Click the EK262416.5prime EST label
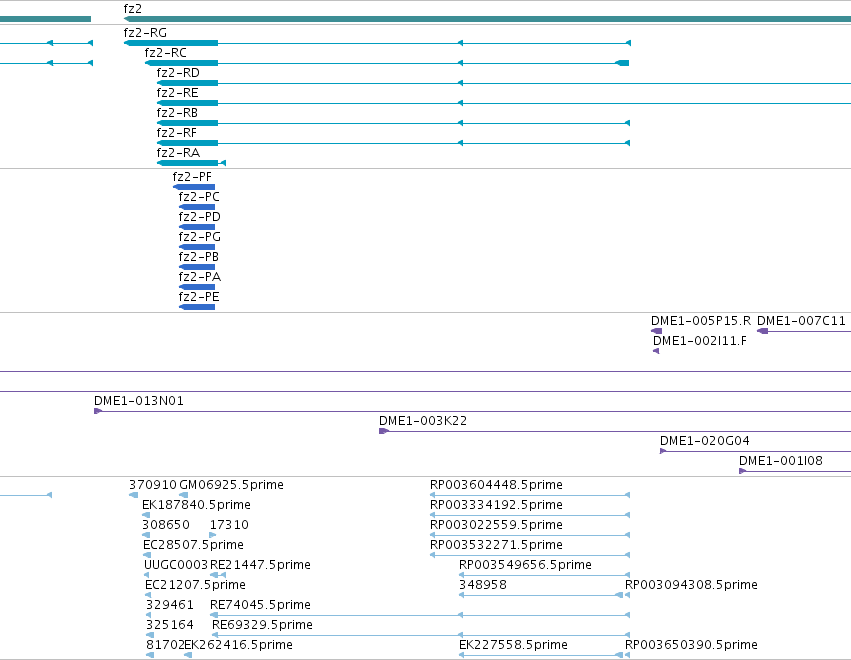851x660 pixels. (x=239, y=645)
